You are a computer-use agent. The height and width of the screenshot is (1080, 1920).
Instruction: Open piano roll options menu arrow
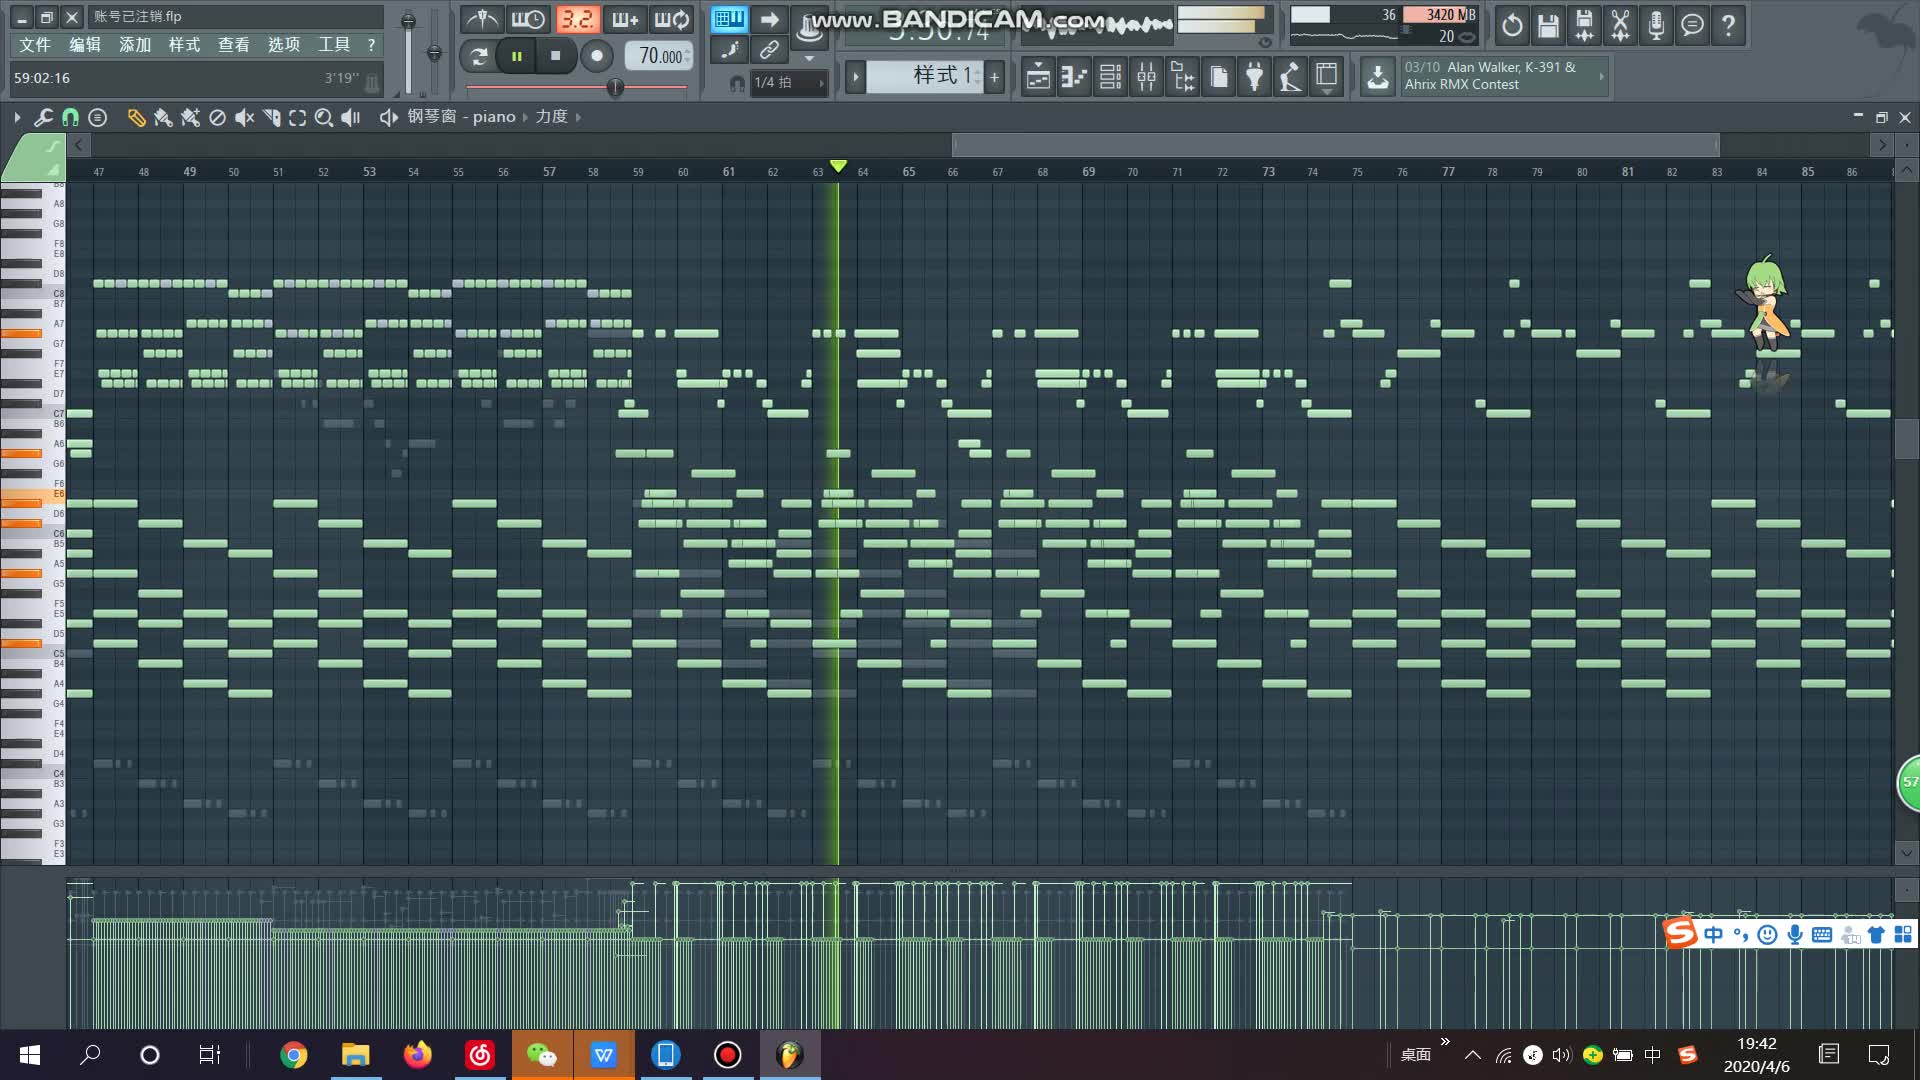[17, 117]
